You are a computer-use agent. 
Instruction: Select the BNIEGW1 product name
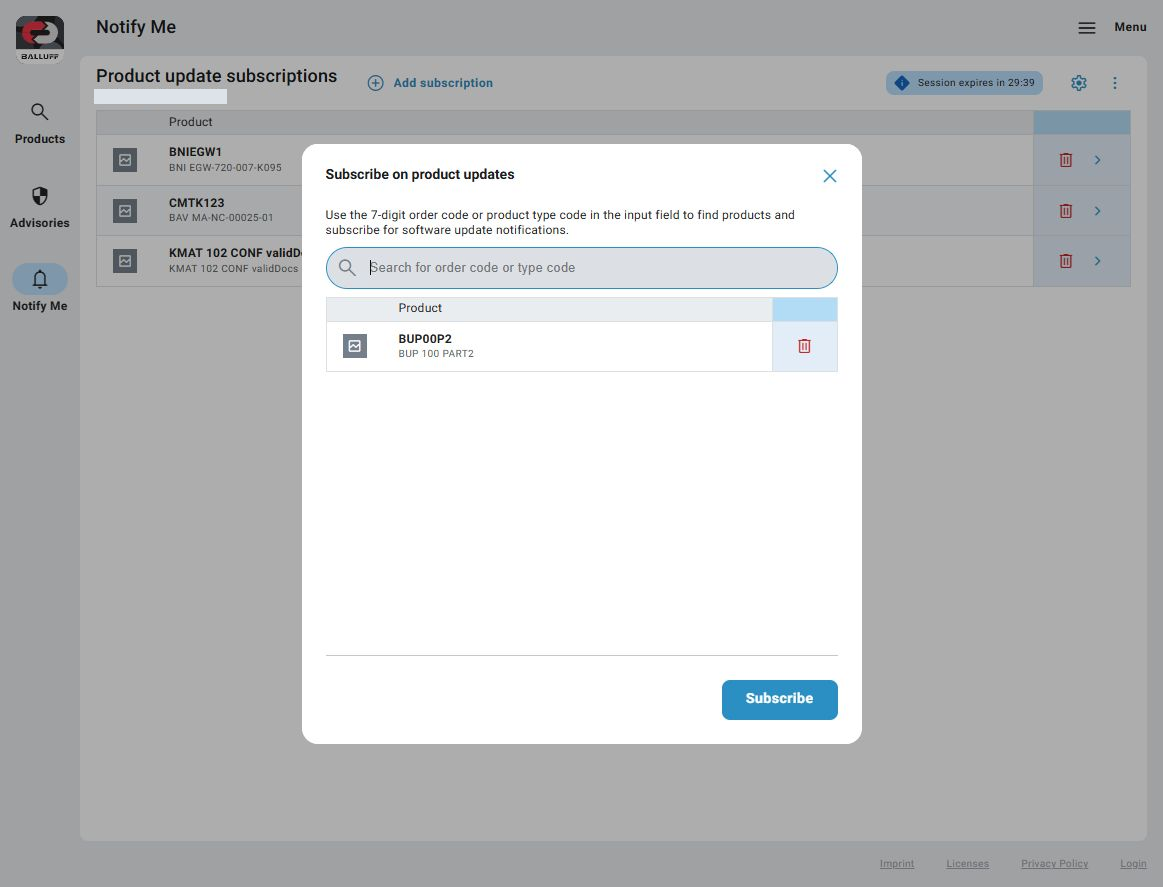(x=195, y=152)
